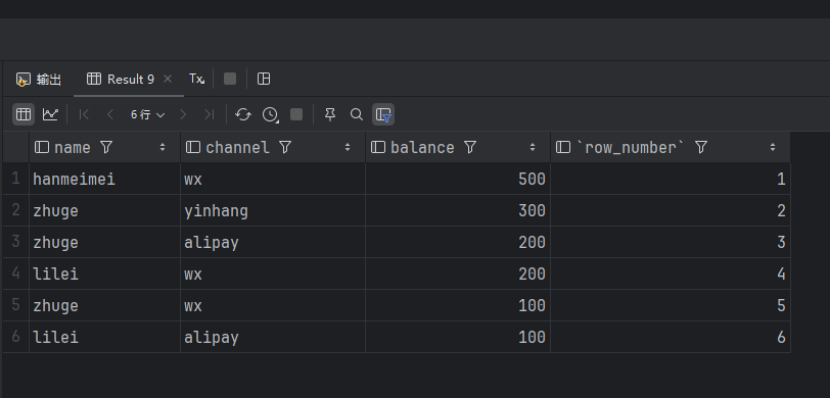Click lilei name cell in row 4
Screen dimensions: 830x399
click(105, 274)
